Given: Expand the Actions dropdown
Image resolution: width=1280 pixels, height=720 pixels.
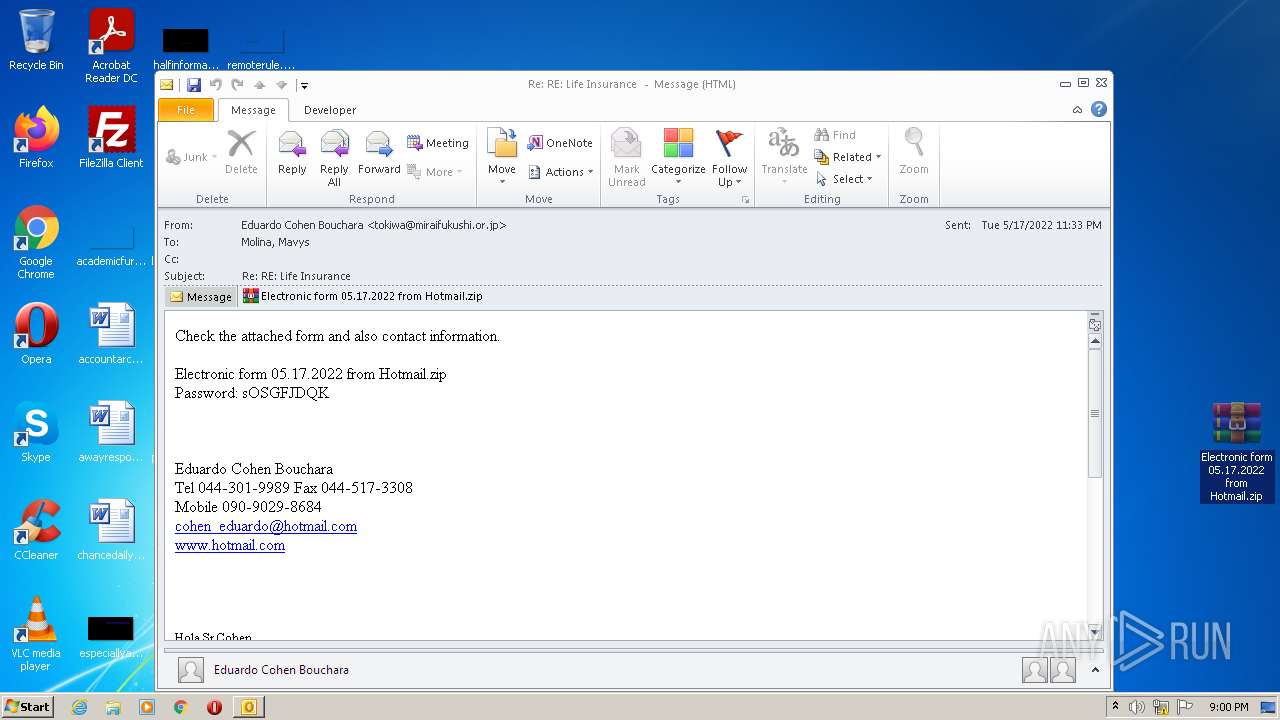Looking at the screenshot, I should click(x=560, y=172).
